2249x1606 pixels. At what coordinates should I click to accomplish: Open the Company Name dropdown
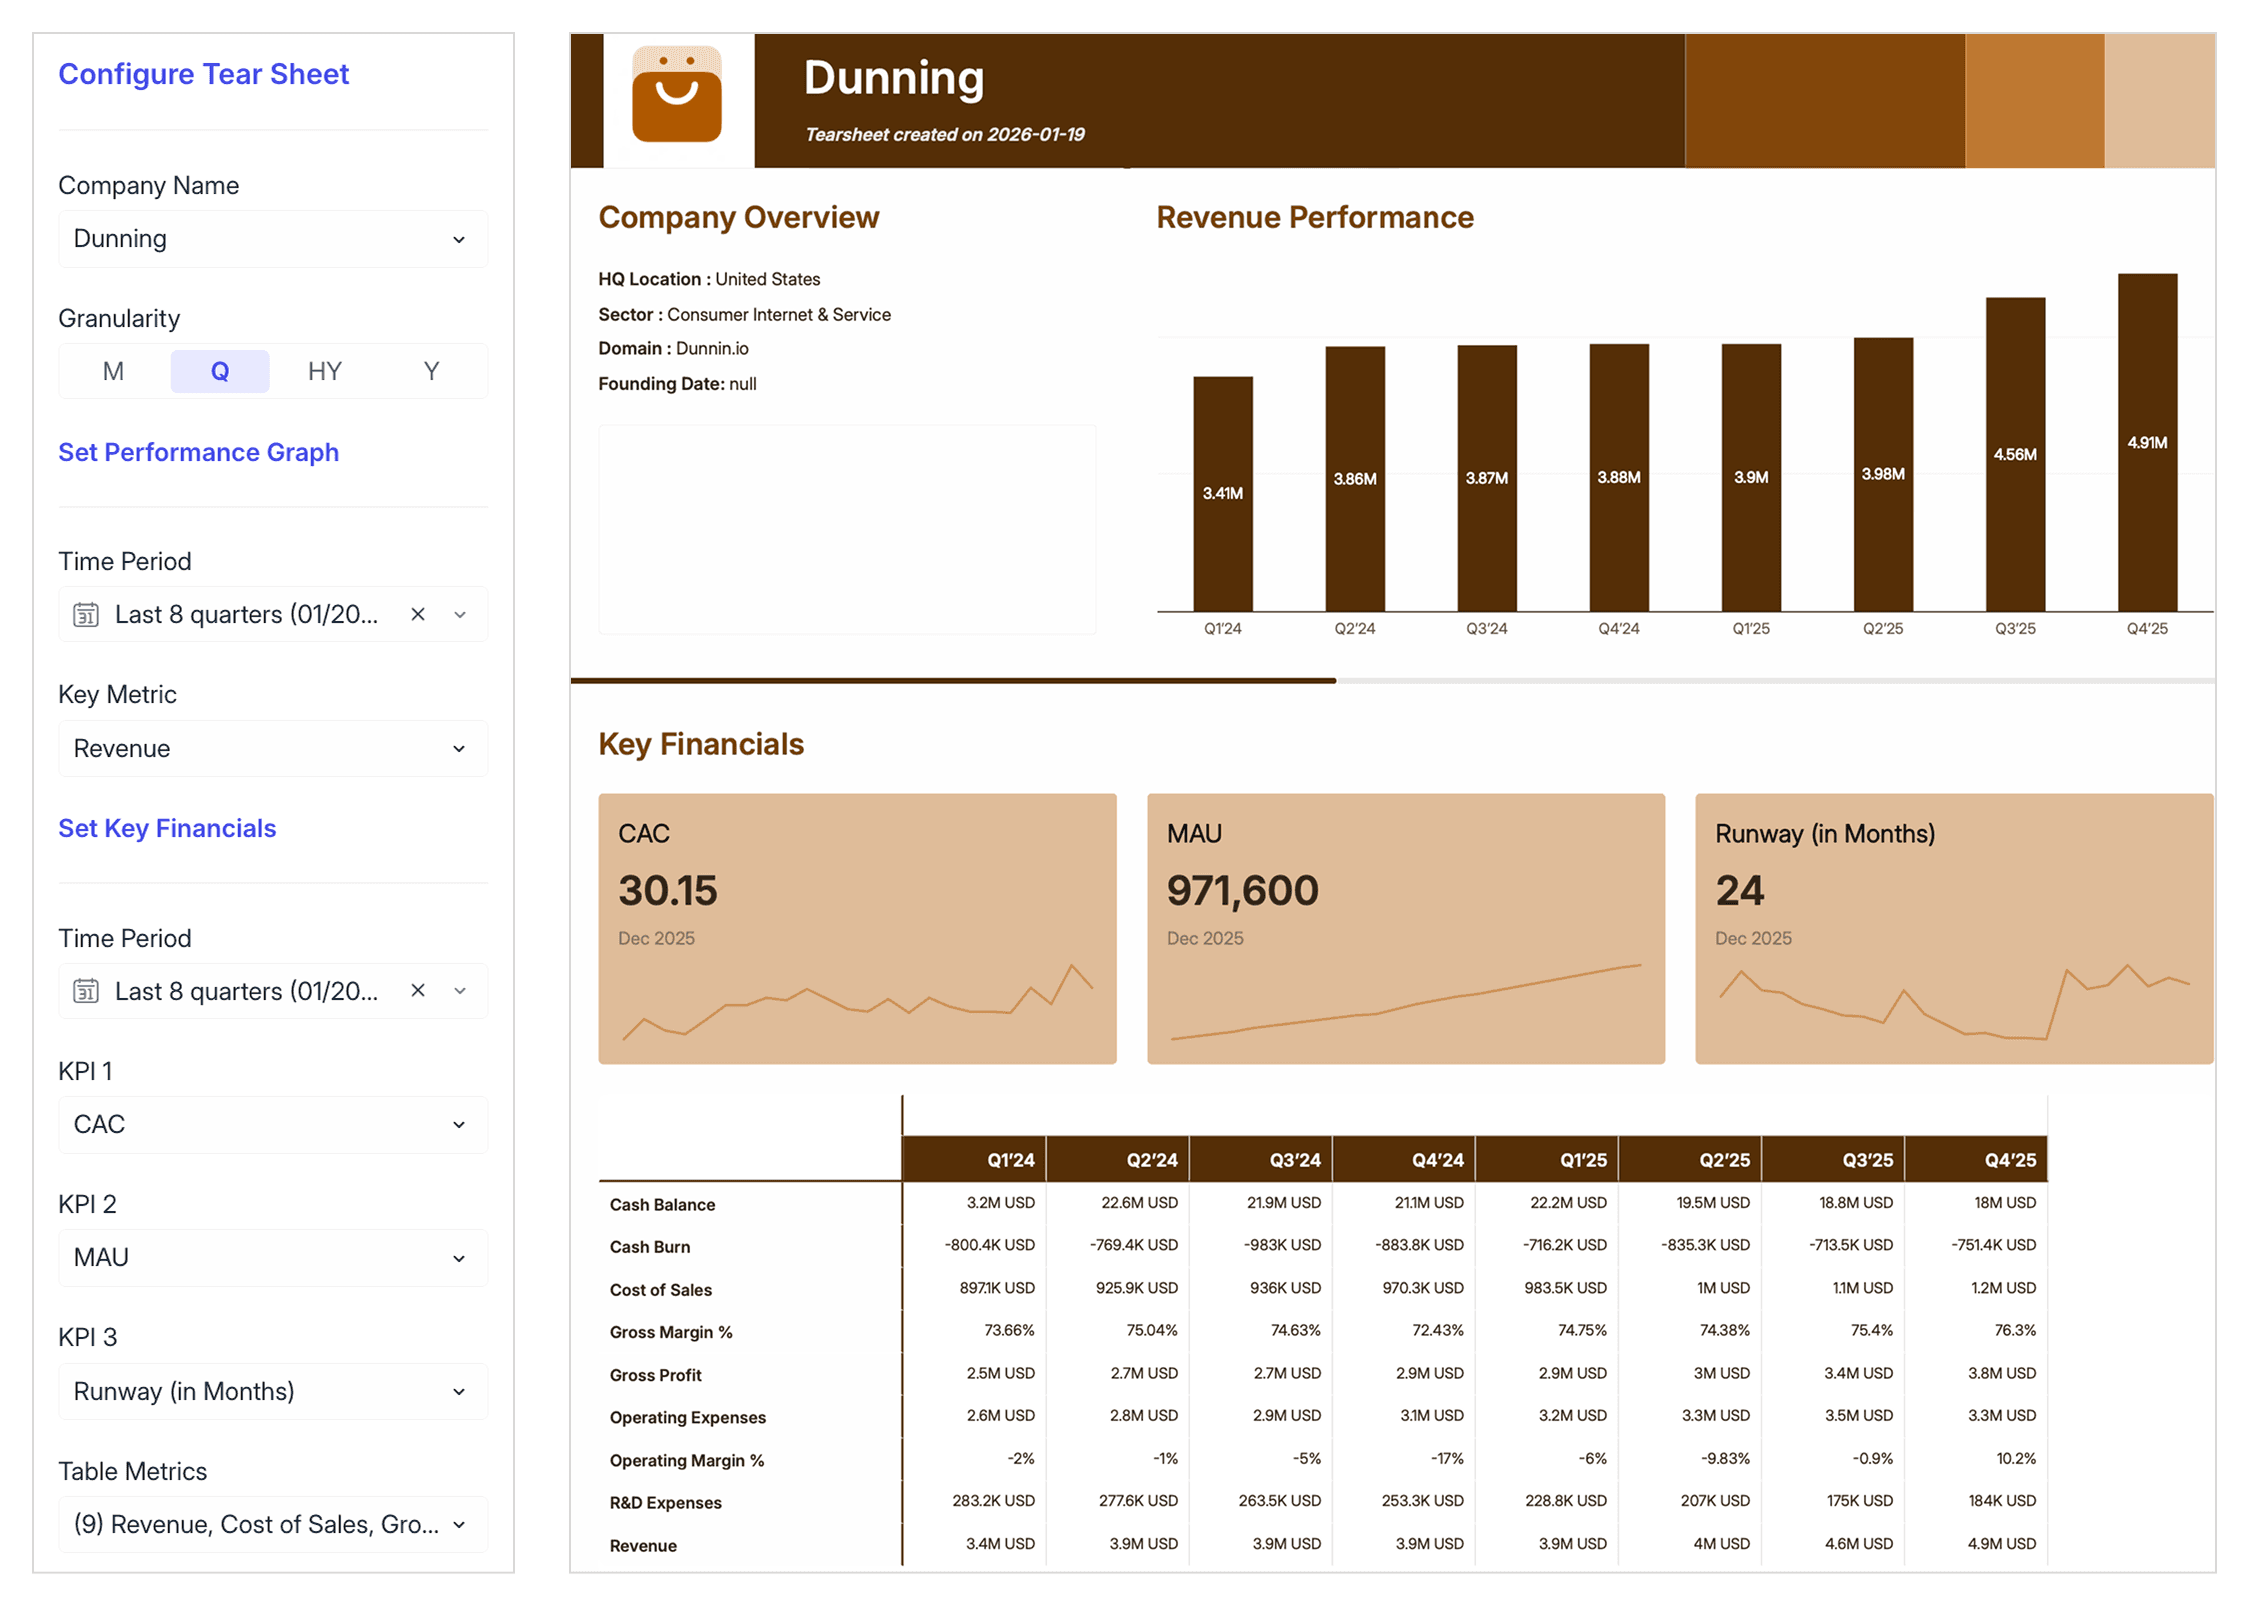[273, 239]
